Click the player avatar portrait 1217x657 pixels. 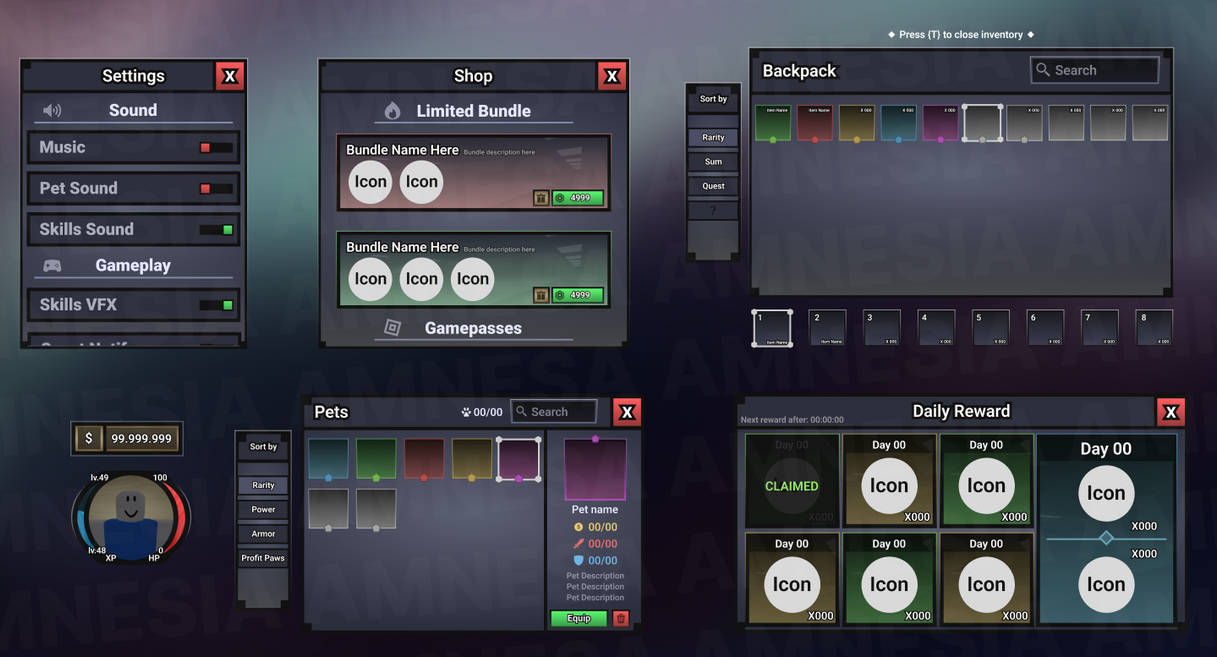pyautogui.click(x=131, y=517)
